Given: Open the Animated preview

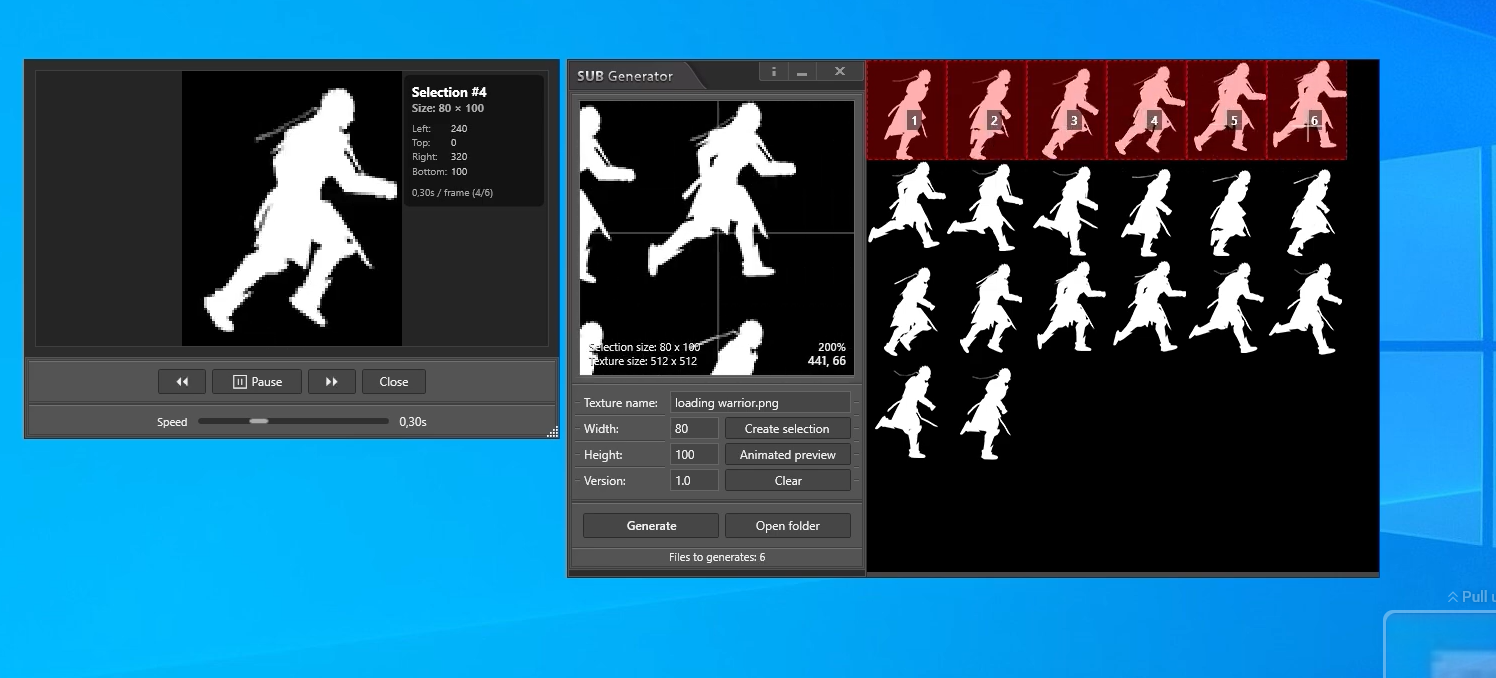Looking at the screenshot, I should pyautogui.click(x=787, y=455).
